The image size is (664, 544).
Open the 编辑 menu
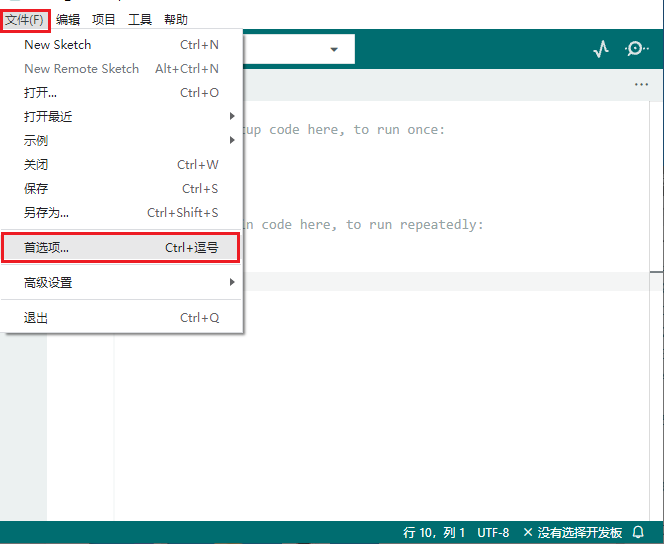68,19
